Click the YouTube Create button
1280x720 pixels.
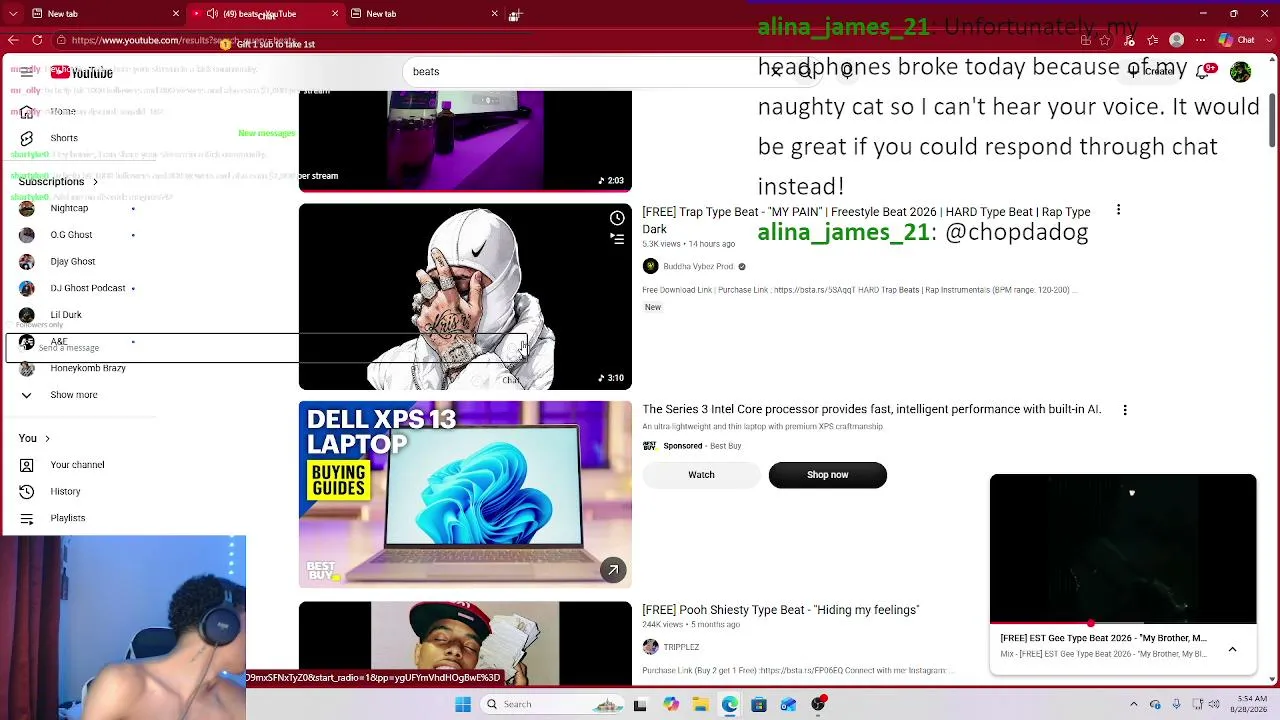click(x=1152, y=72)
